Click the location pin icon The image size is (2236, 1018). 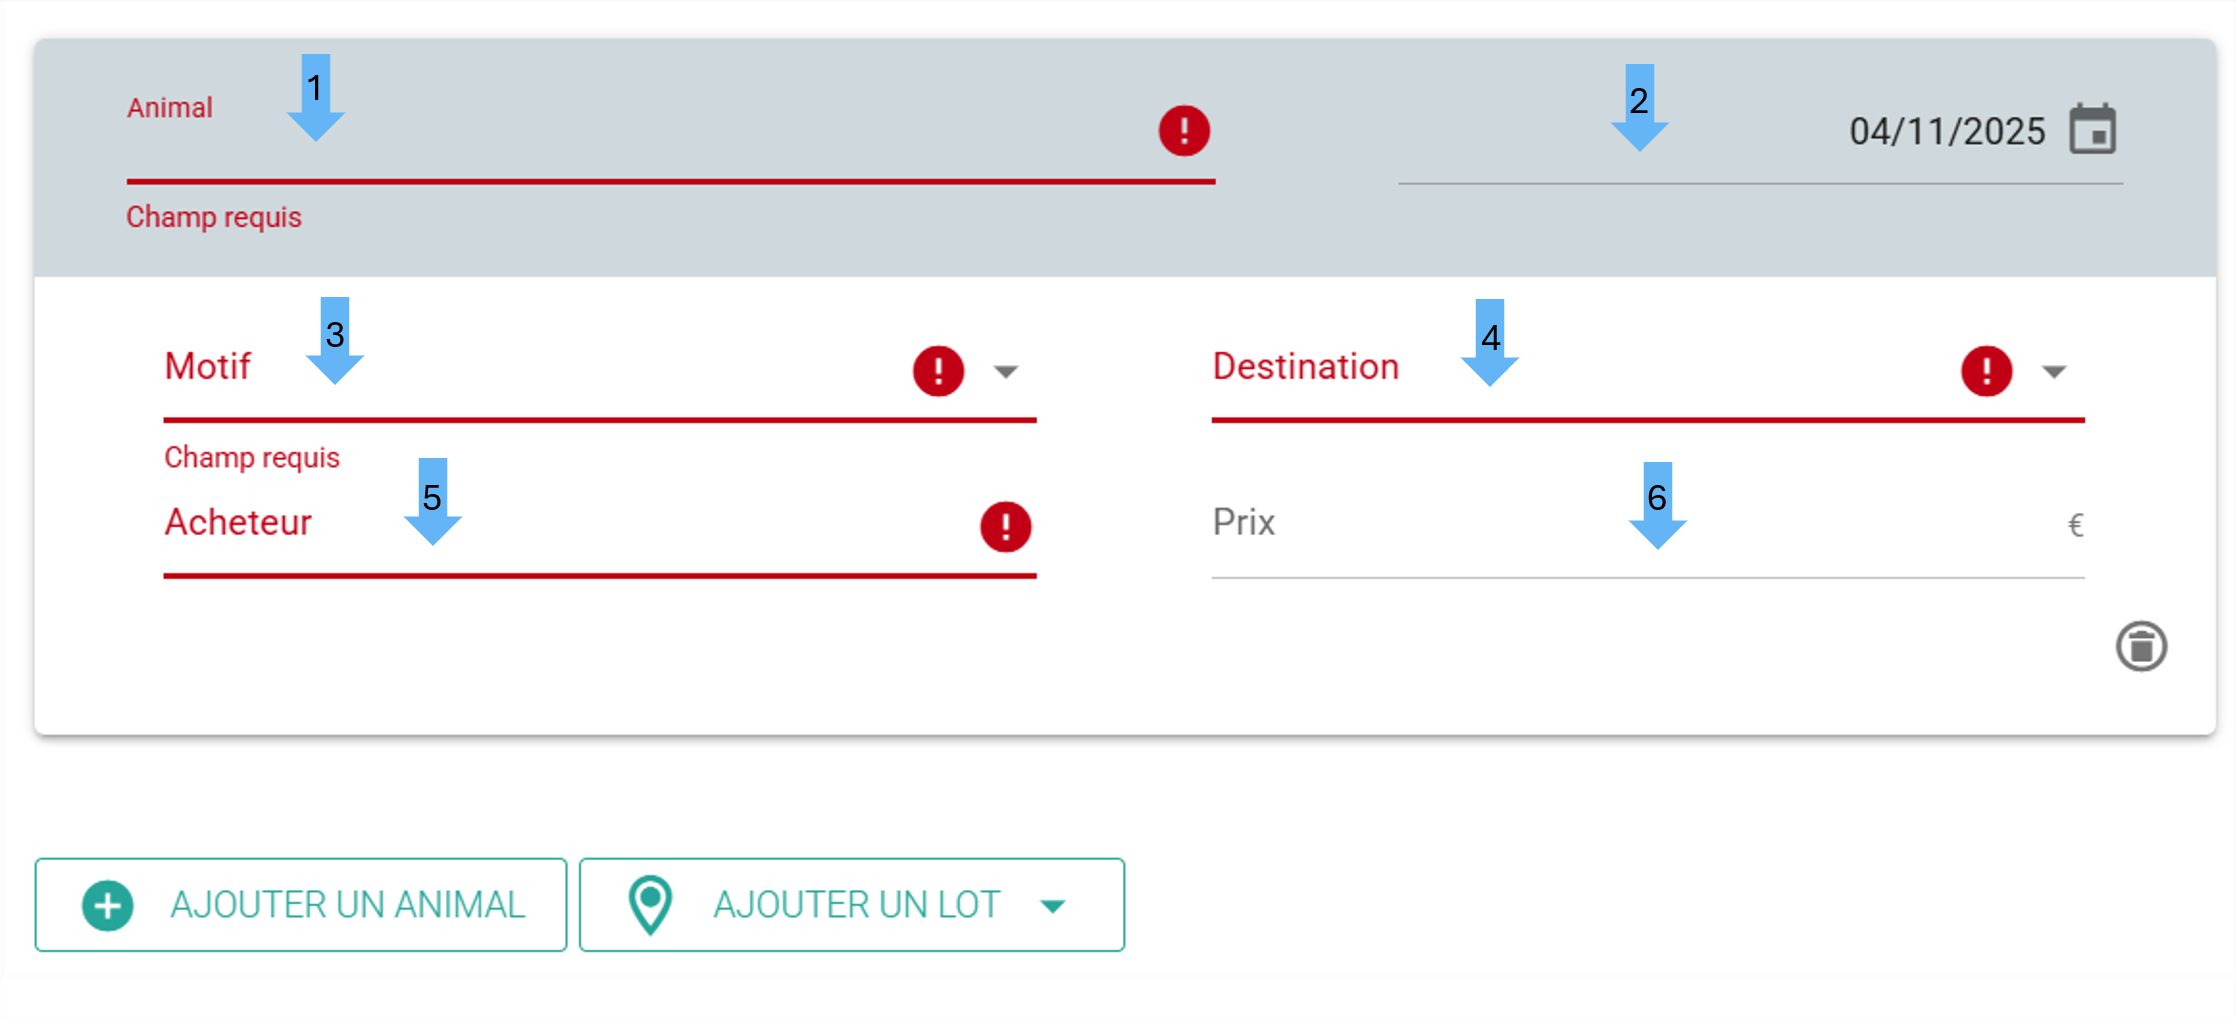pos(650,905)
